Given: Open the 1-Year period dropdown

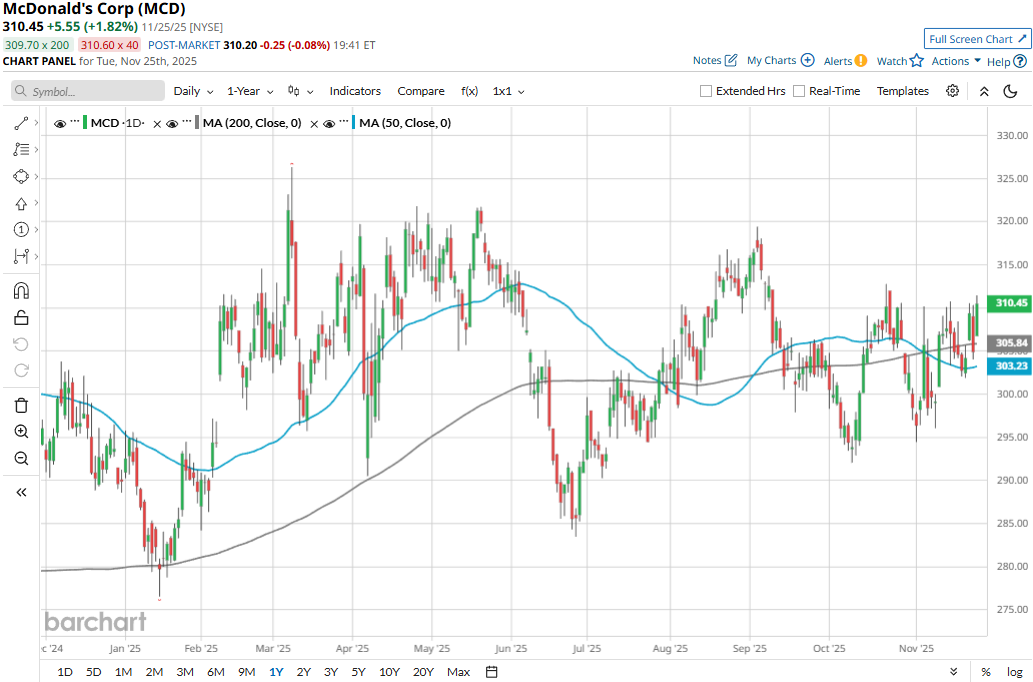Looking at the screenshot, I should tap(250, 91).
